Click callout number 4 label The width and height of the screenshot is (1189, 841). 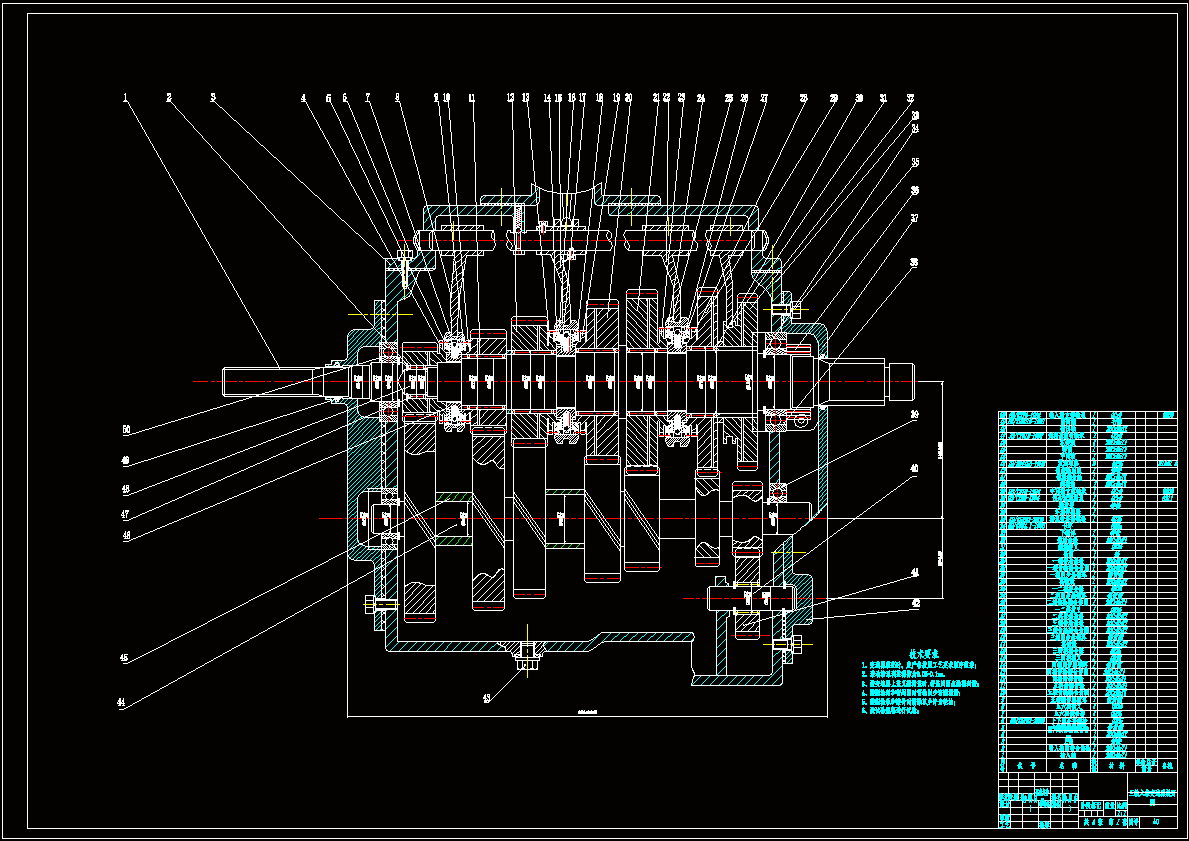click(x=303, y=98)
